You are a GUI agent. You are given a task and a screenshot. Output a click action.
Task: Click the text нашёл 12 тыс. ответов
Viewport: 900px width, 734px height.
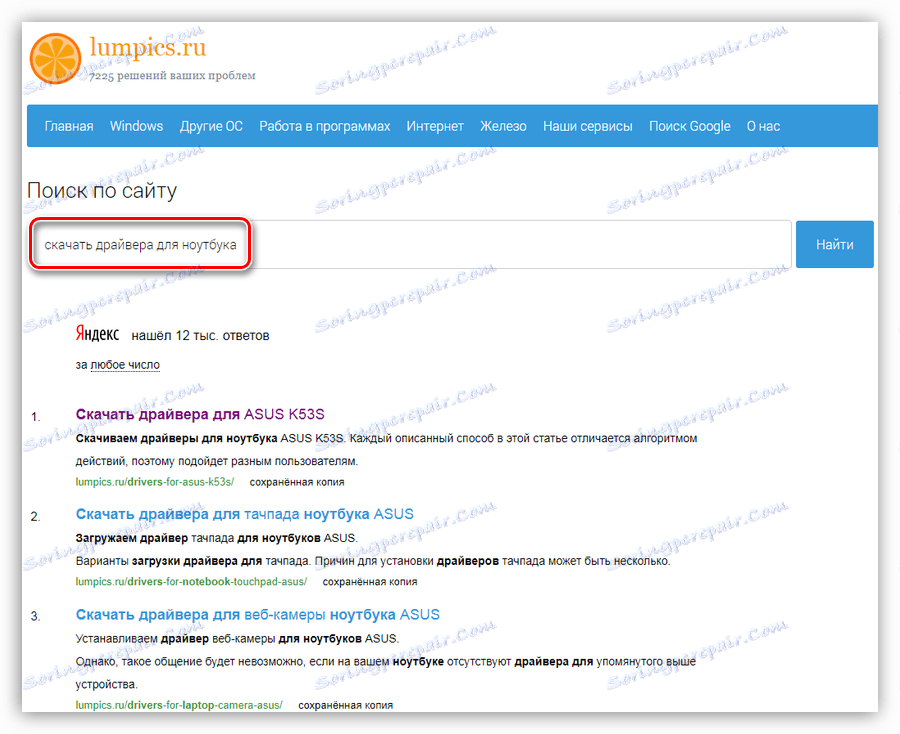pyautogui.click(x=200, y=336)
